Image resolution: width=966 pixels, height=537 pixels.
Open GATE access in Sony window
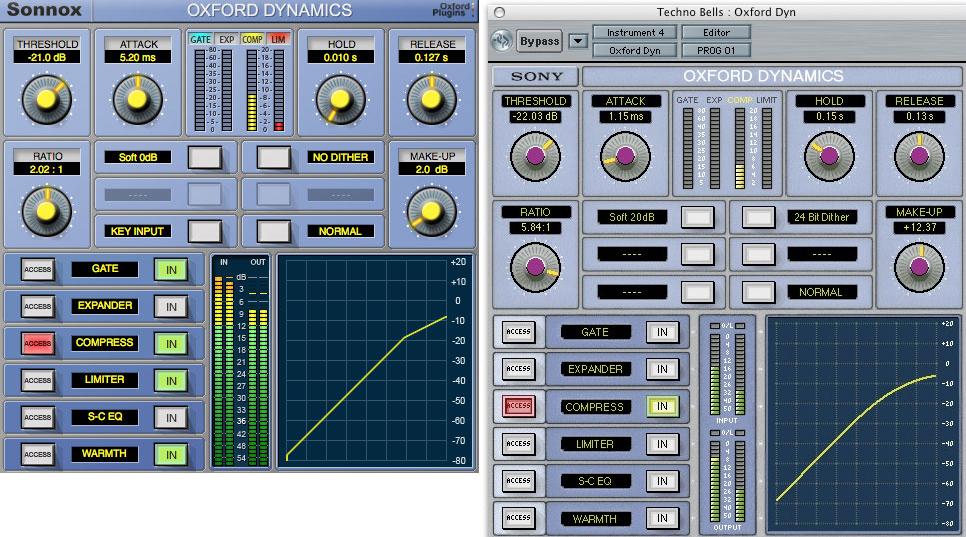point(518,331)
